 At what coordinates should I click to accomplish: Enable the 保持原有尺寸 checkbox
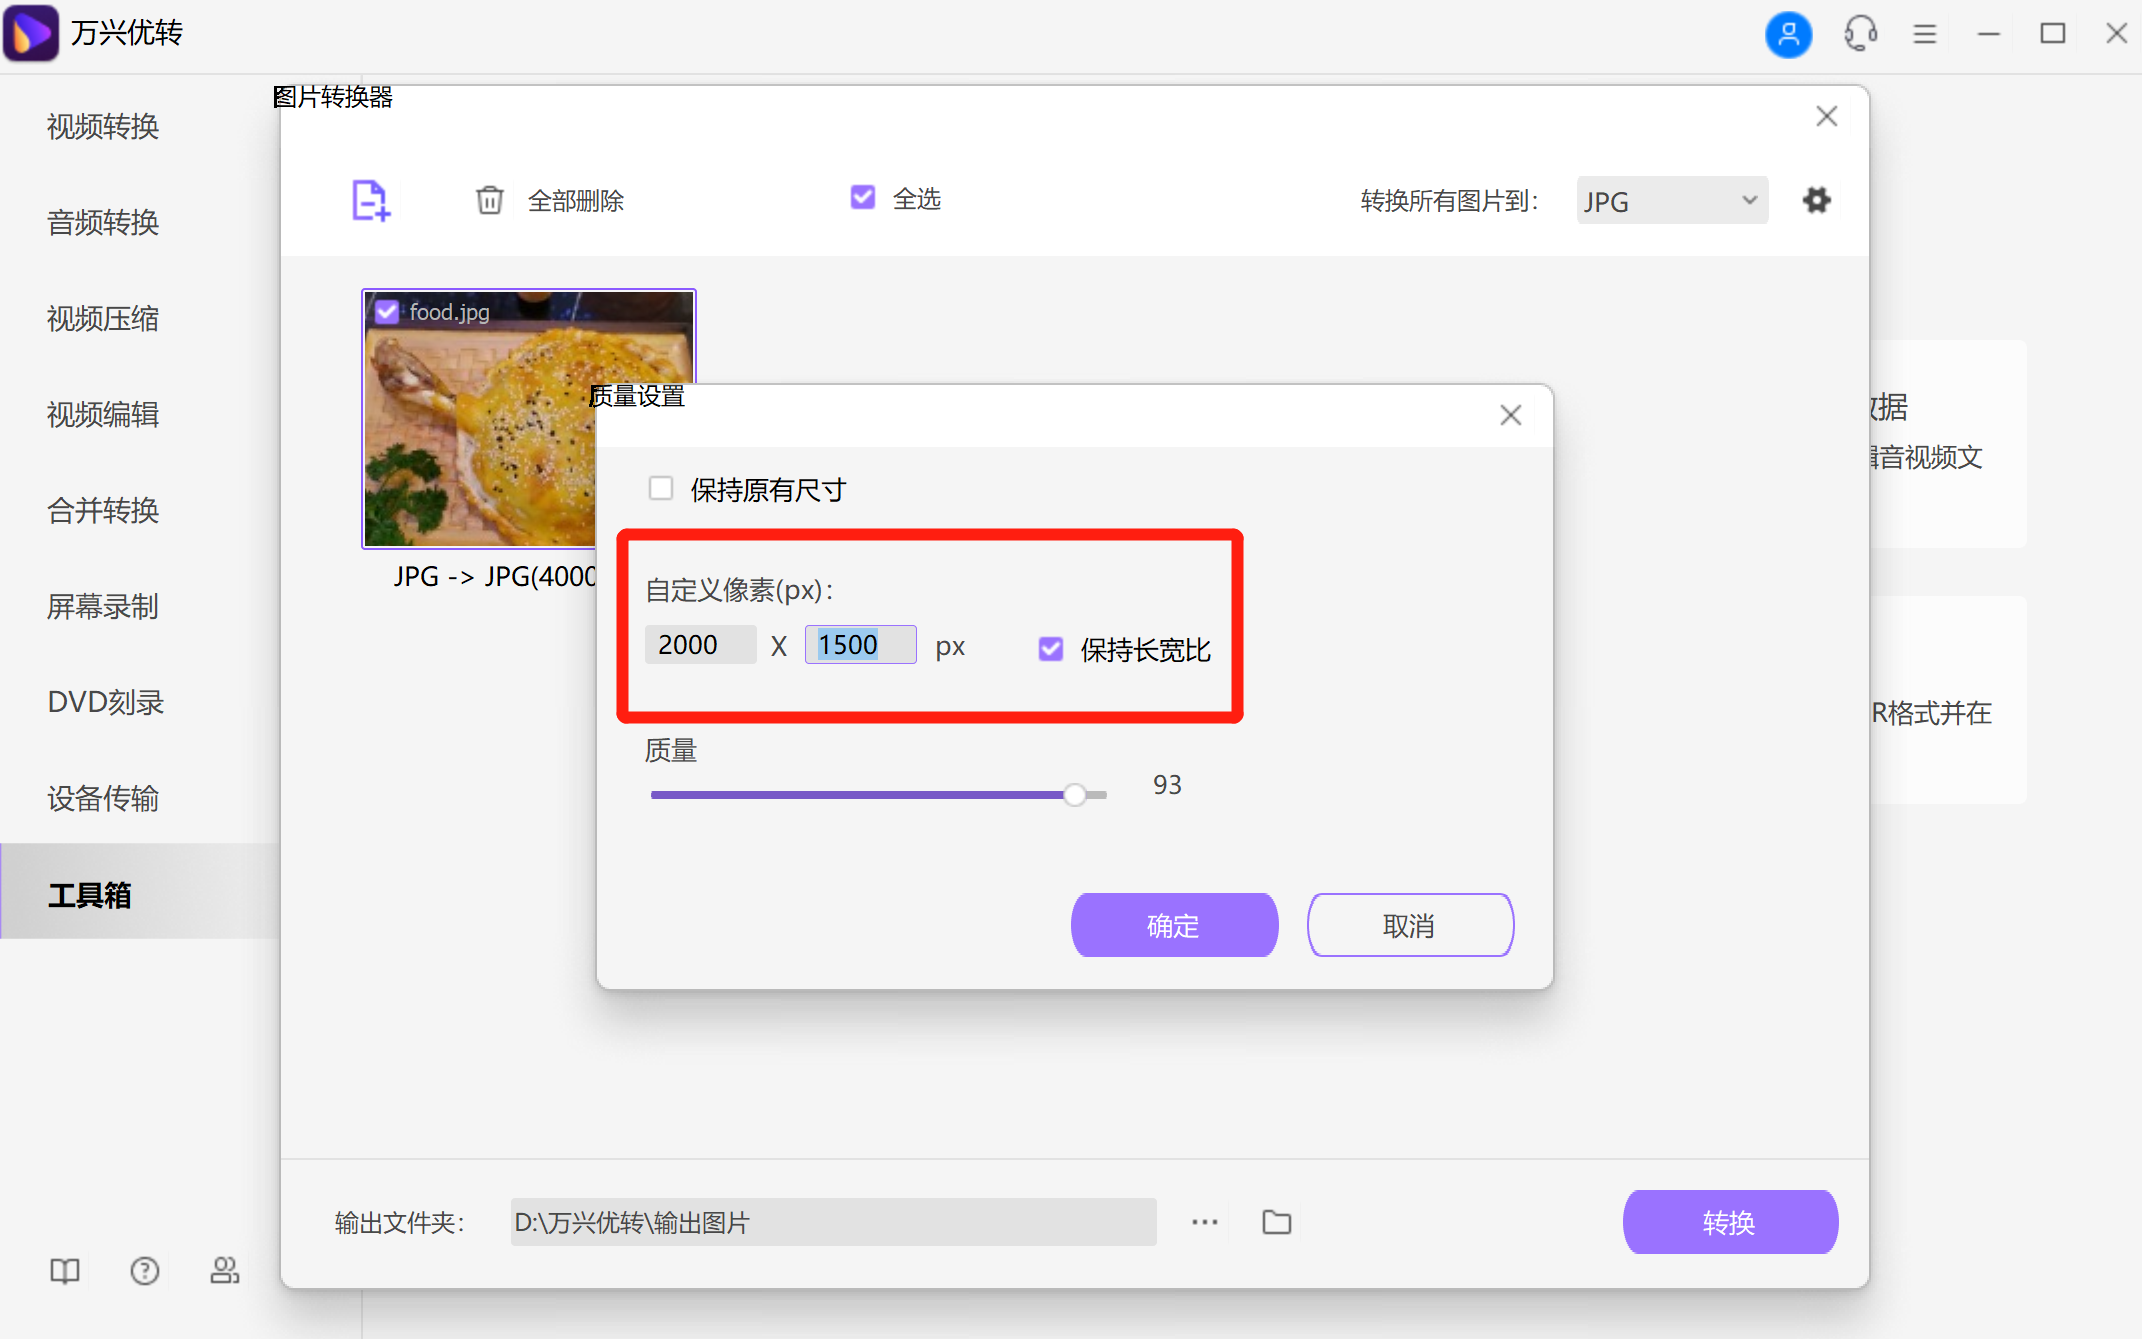pos(661,488)
